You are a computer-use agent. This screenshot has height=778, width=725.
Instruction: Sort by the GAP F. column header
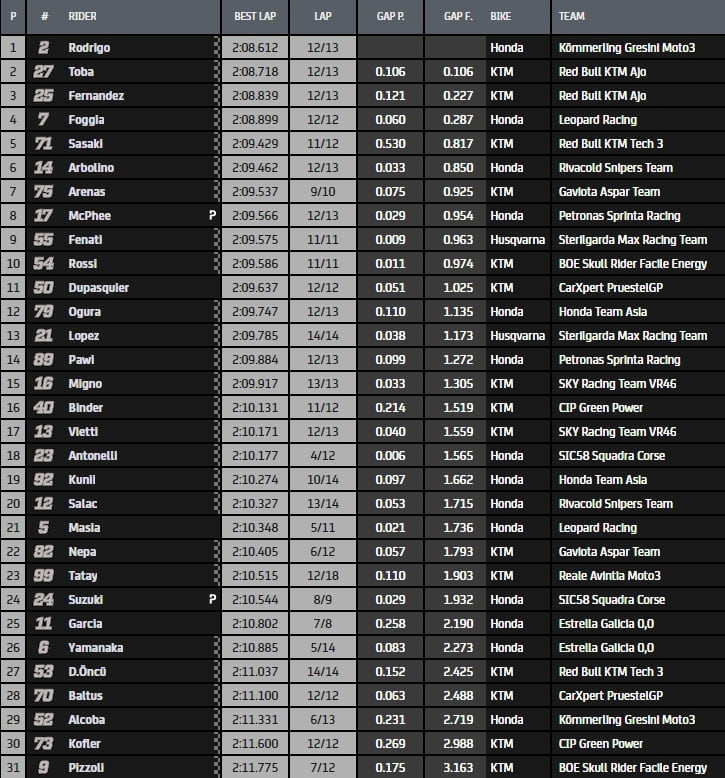(x=457, y=17)
